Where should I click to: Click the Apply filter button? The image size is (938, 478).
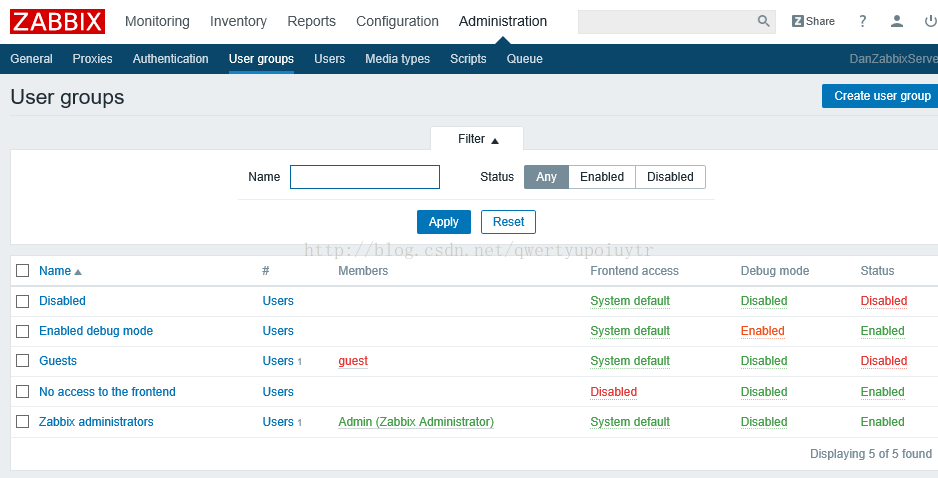pyautogui.click(x=444, y=222)
